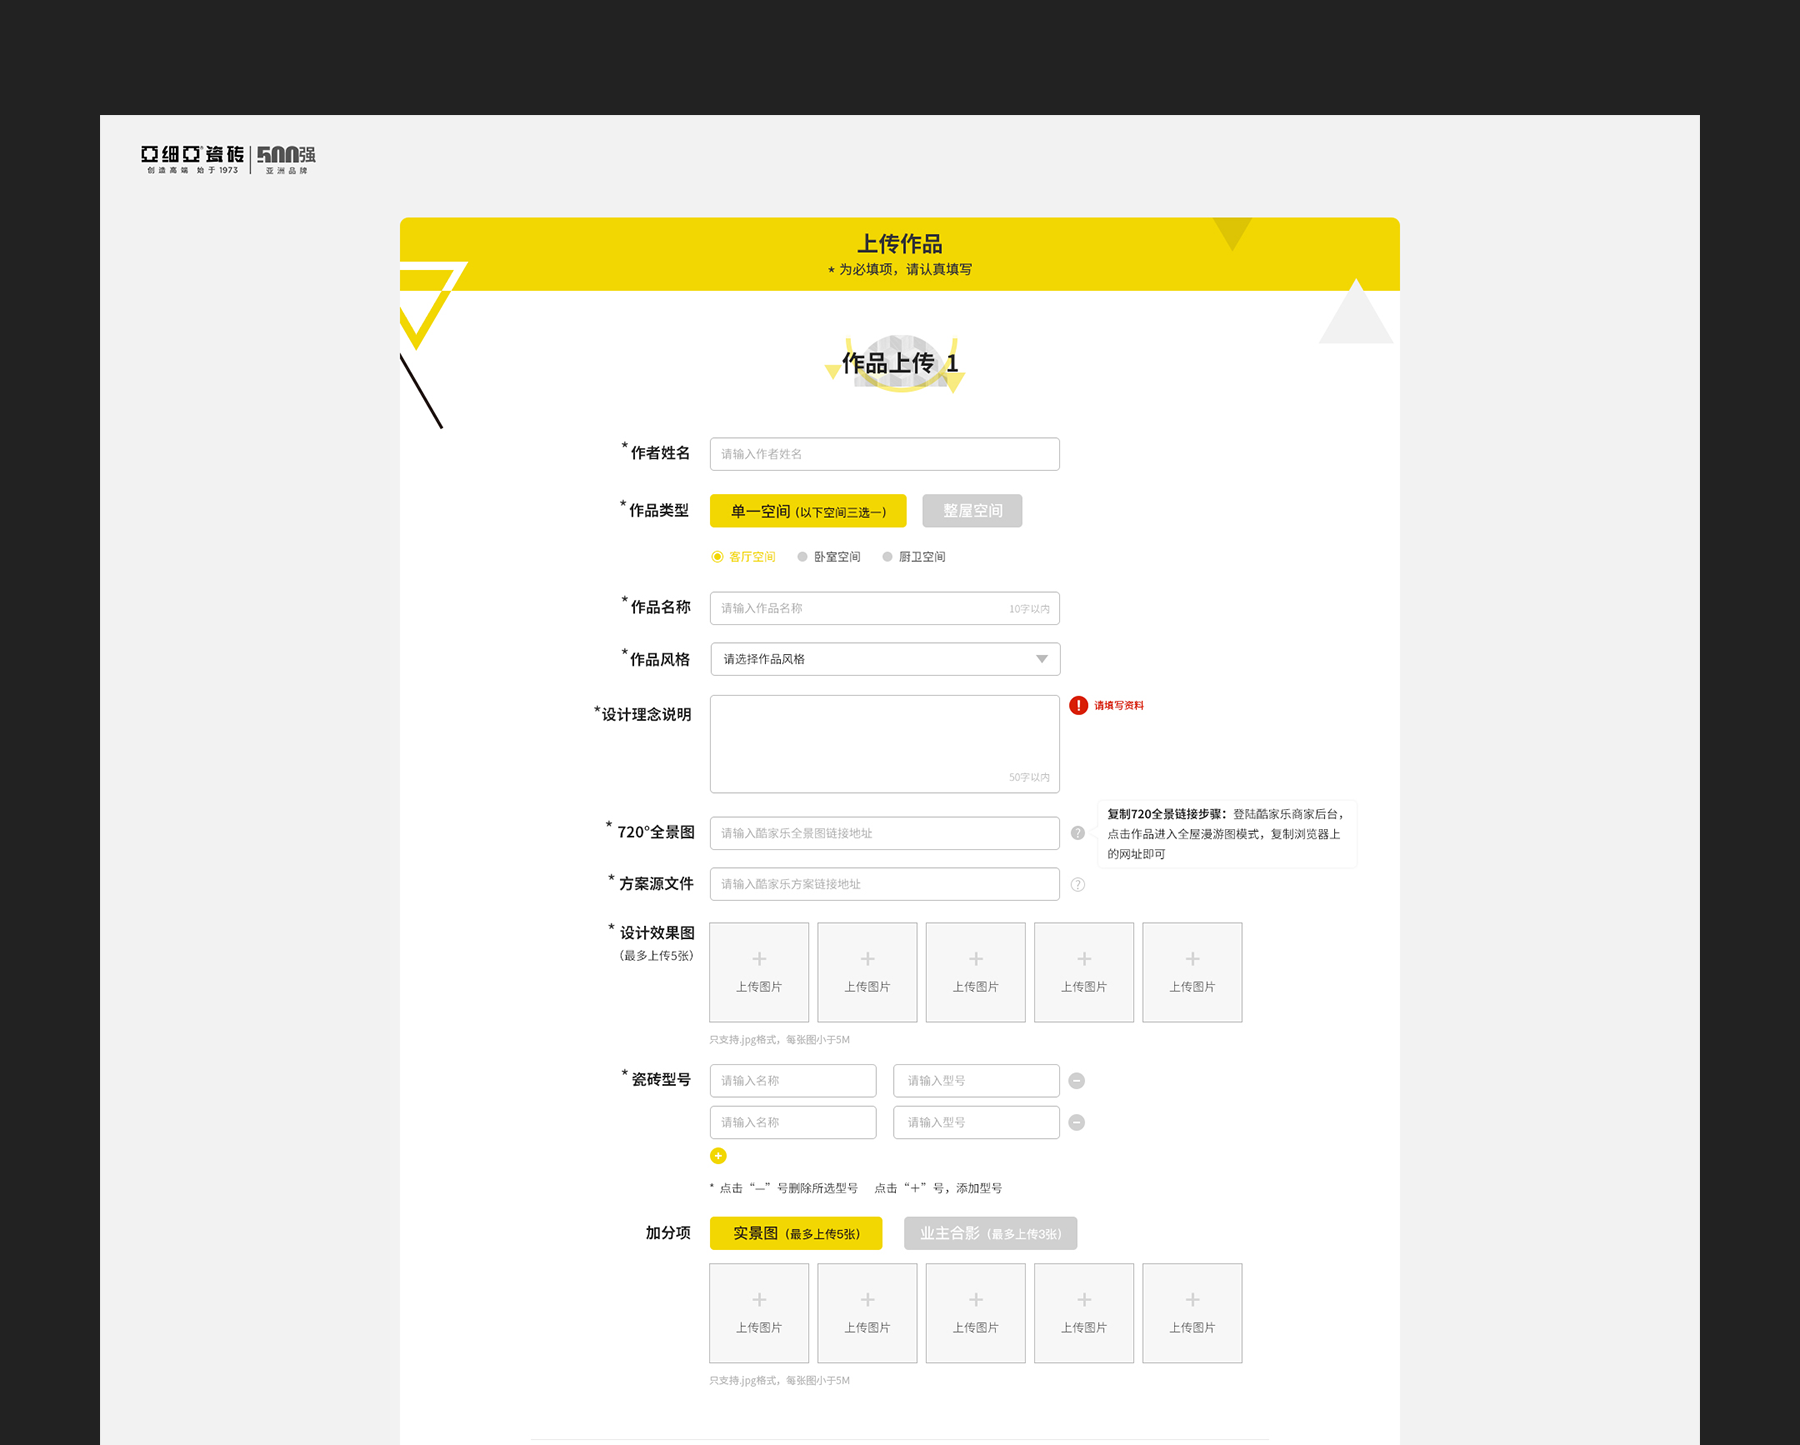Switch to 实景图 bonus tab
This screenshot has width=1800, height=1445.
(796, 1233)
